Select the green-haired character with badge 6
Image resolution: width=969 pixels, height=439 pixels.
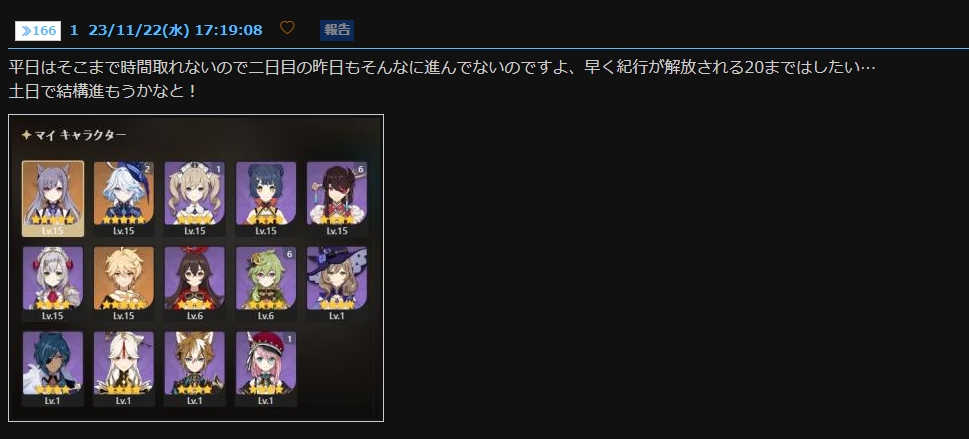266,284
